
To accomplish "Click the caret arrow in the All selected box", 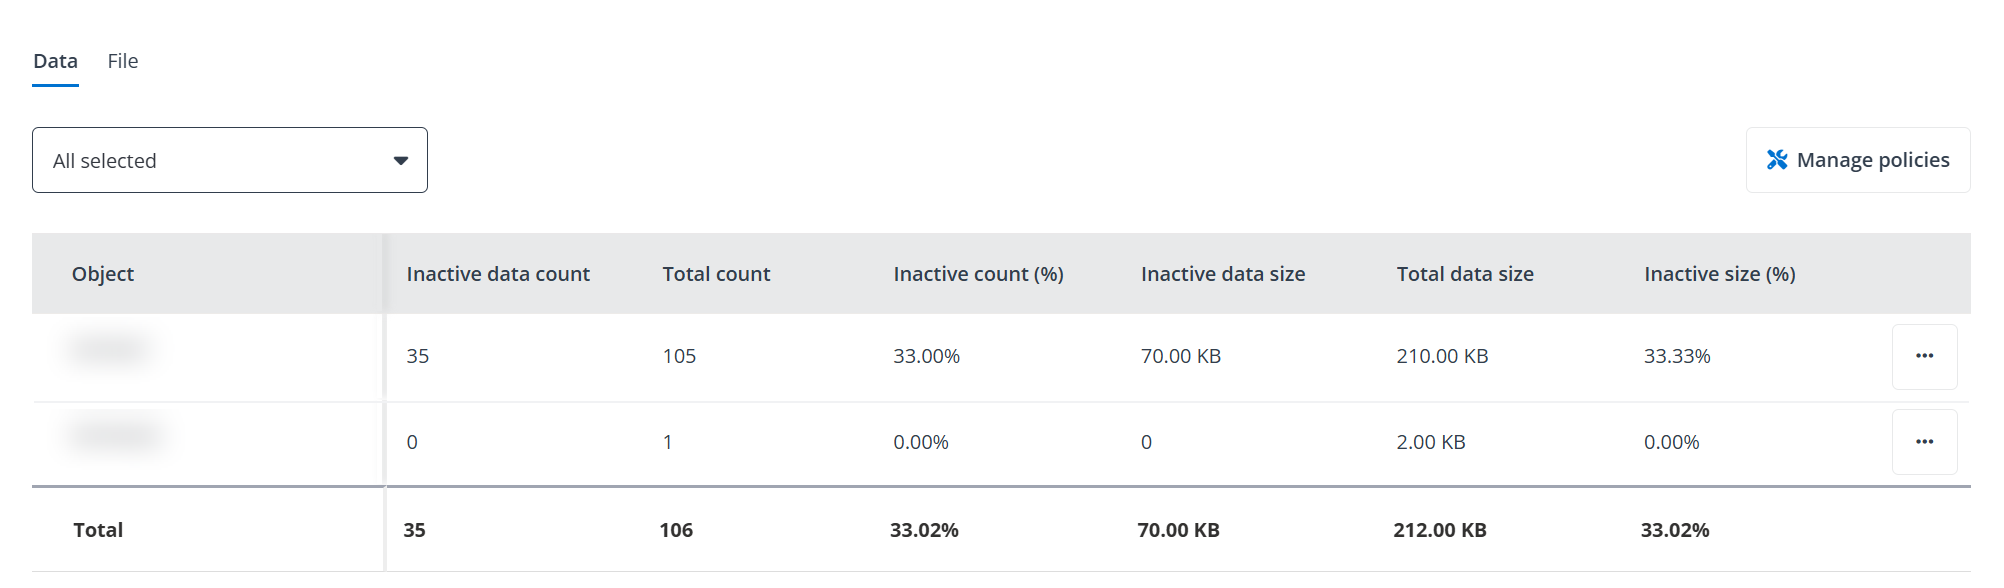I will [401, 161].
